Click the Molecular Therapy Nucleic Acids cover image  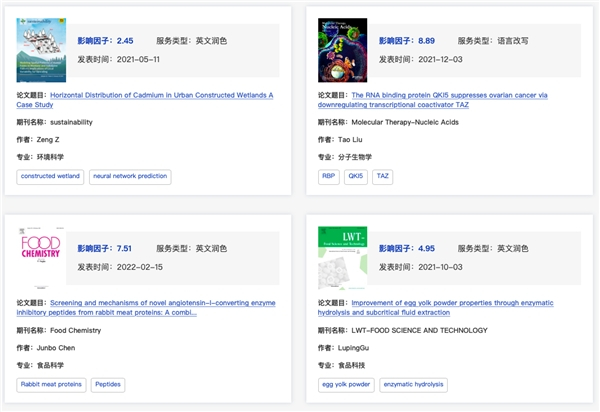(x=343, y=50)
